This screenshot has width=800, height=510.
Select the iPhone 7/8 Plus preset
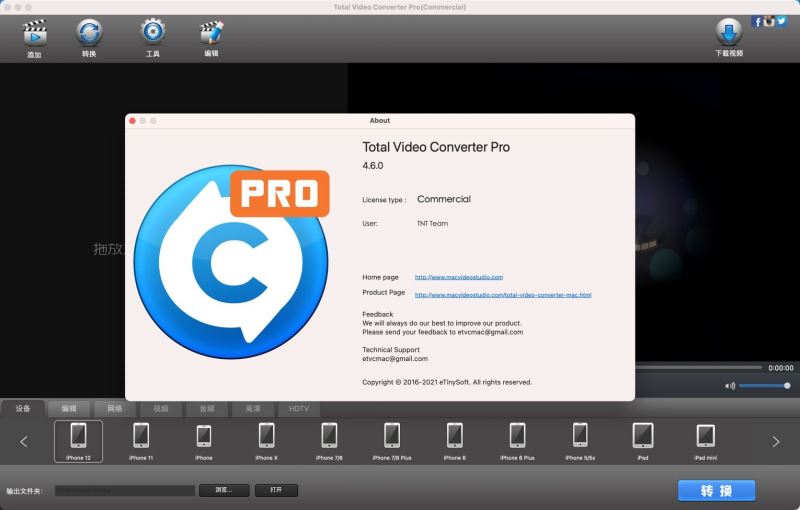coord(392,441)
